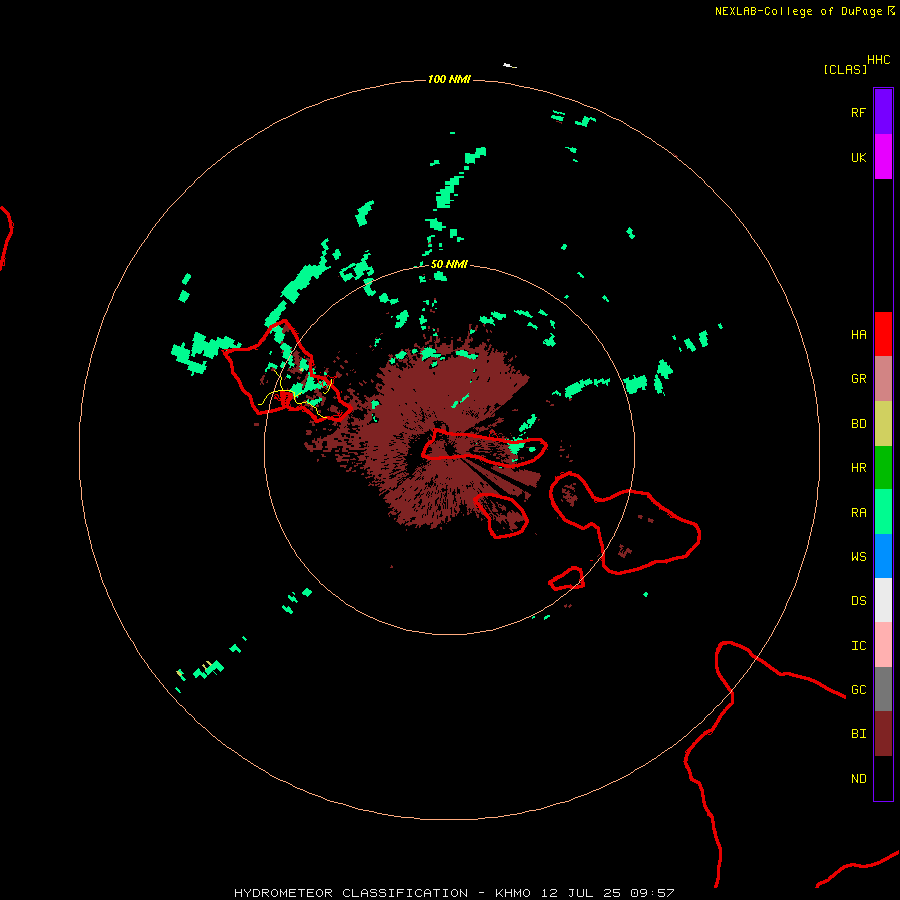Viewport: 900px width, 900px height.
Task: Click the GR legend label
Action: [x=858, y=379]
